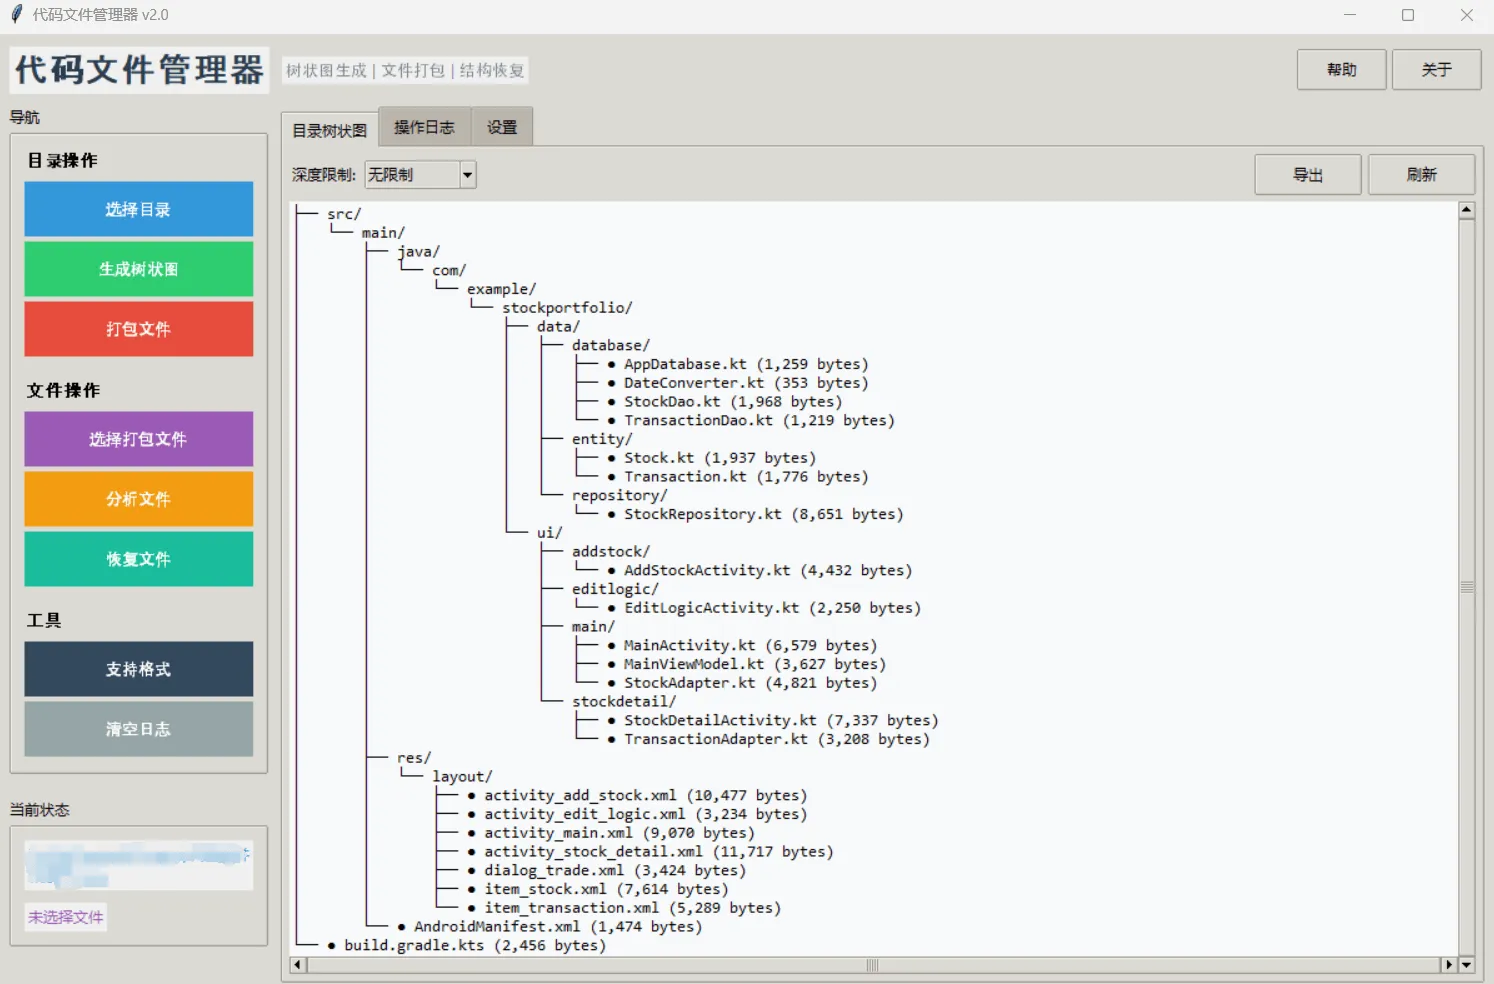
Task: Click the MainActivity.kt entry in the tree
Action: tap(689, 646)
